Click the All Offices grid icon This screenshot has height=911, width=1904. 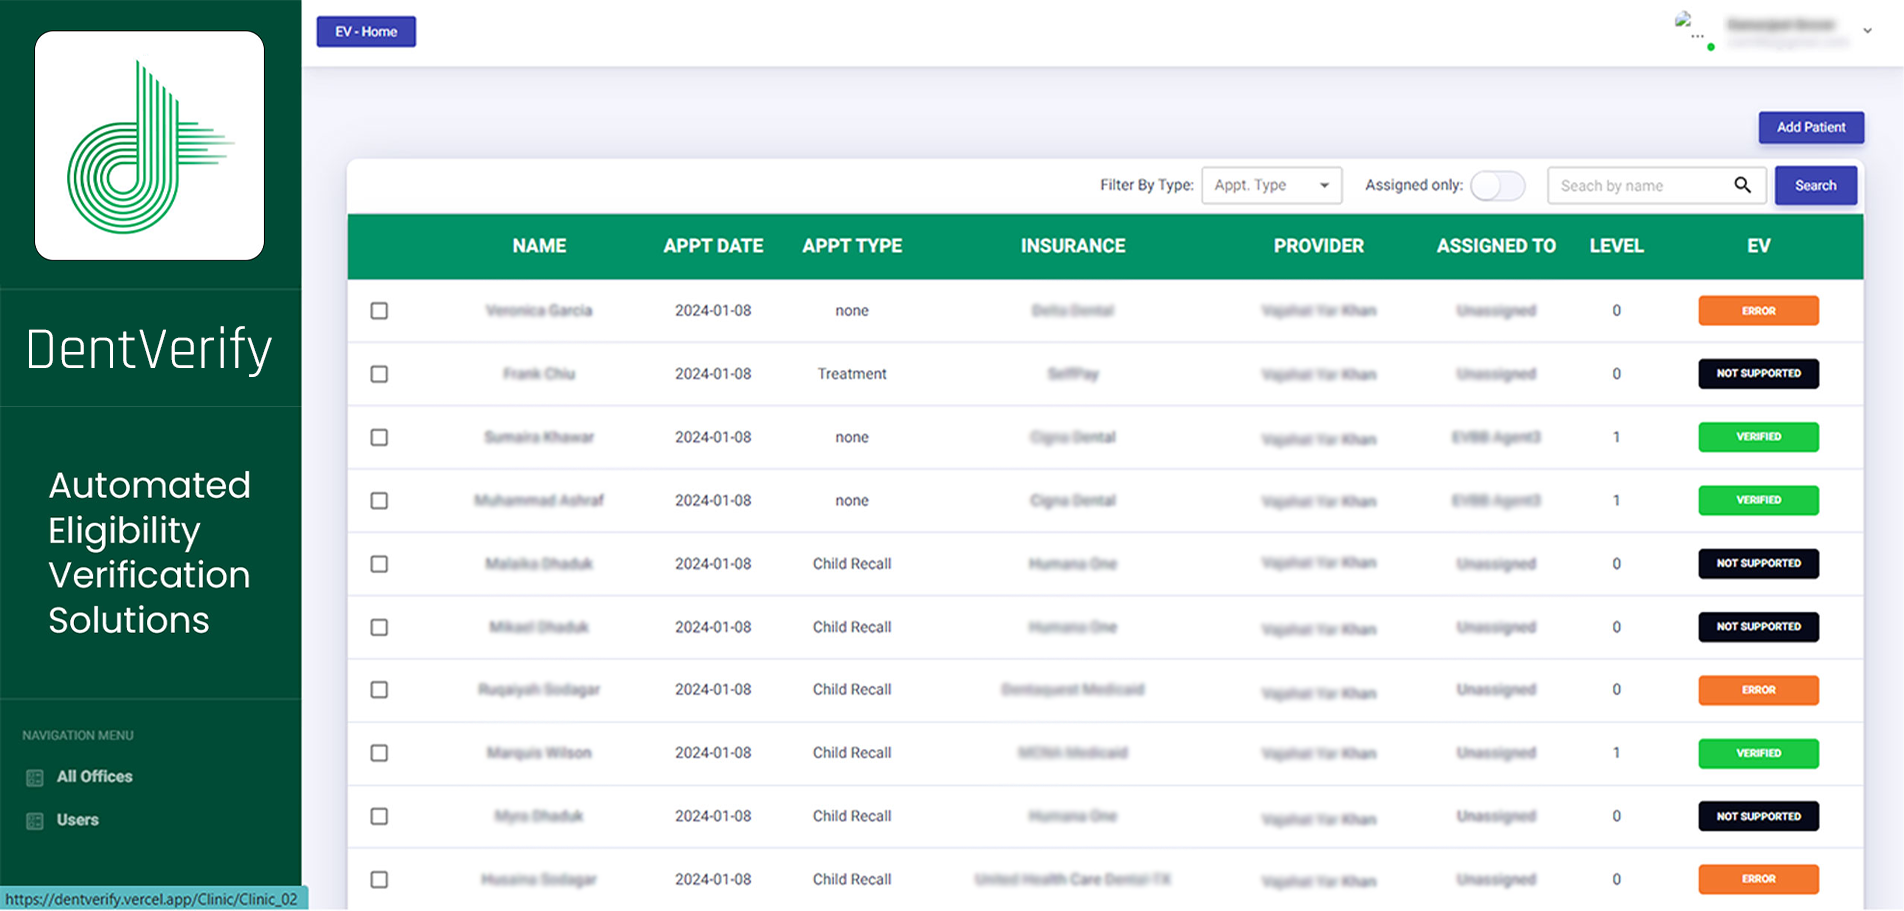(x=35, y=778)
